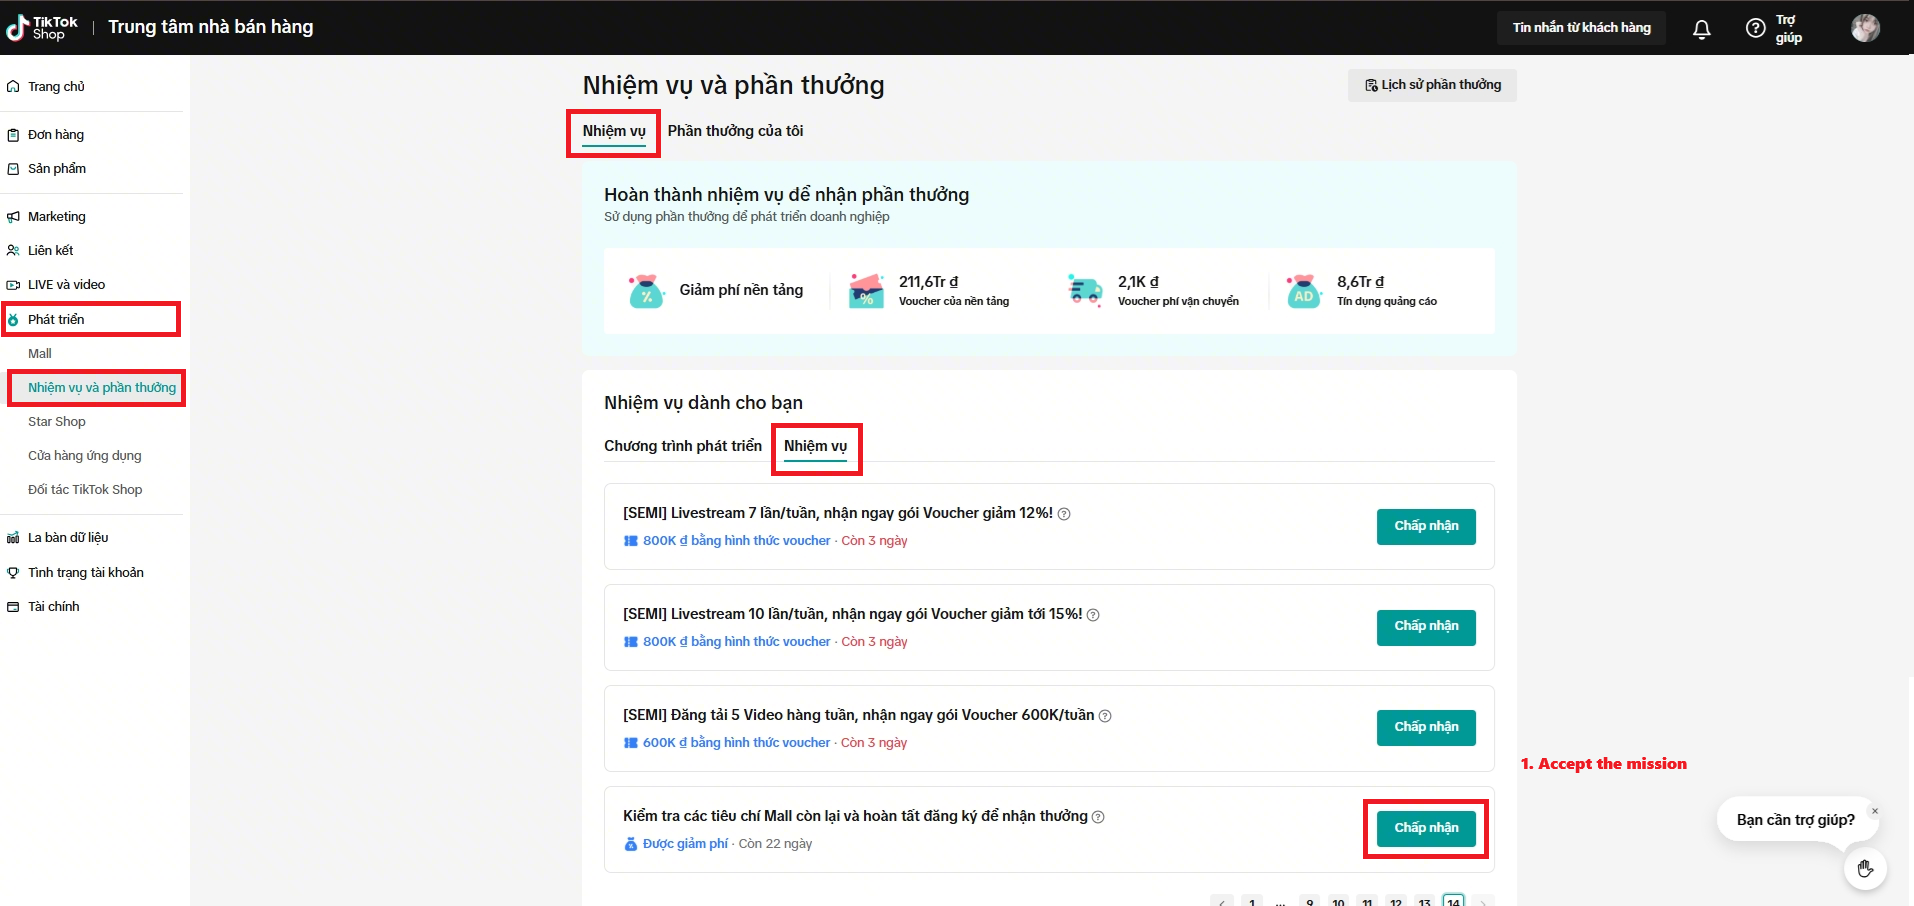Accept the Livestream 10 lần/tuần mission

click(1426, 627)
